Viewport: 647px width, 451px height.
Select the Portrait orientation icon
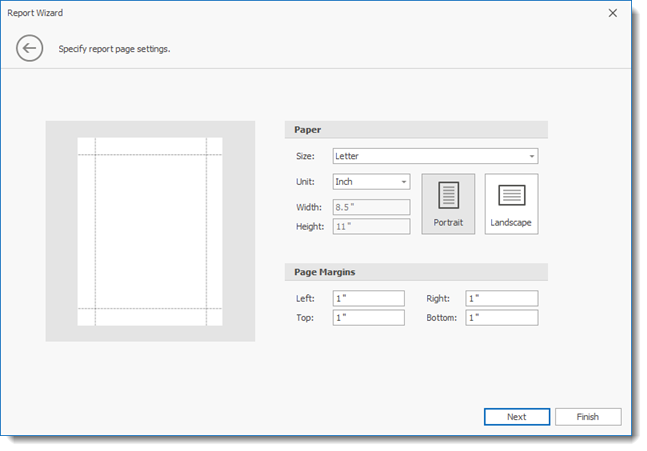pos(448,204)
